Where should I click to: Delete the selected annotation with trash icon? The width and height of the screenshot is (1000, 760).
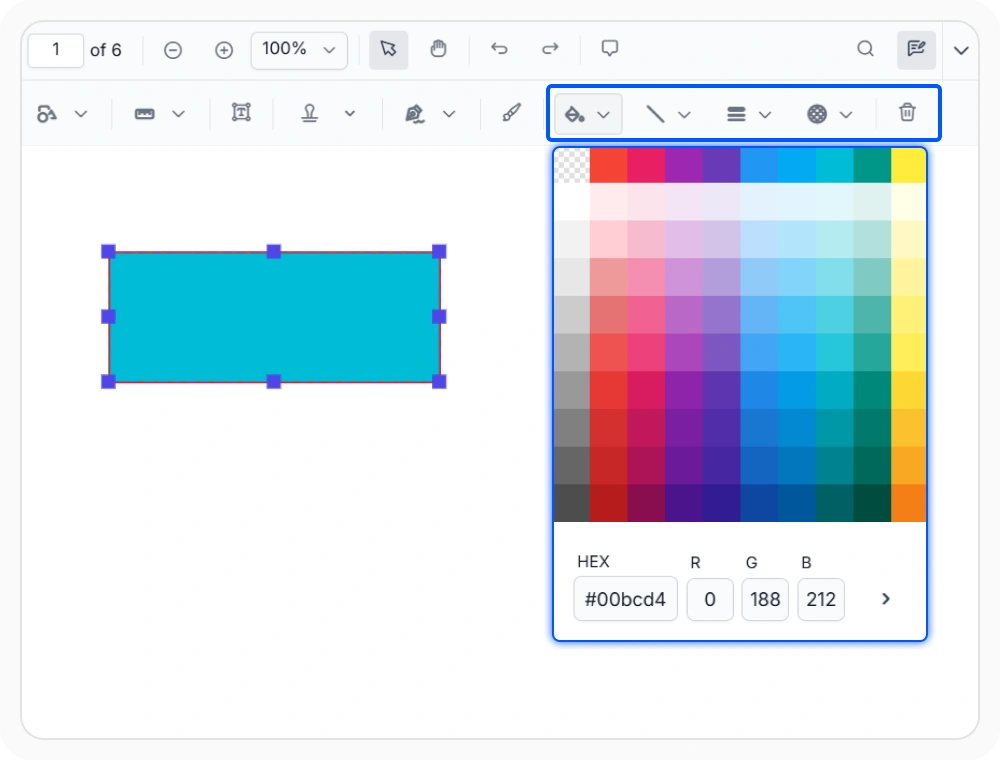907,113
